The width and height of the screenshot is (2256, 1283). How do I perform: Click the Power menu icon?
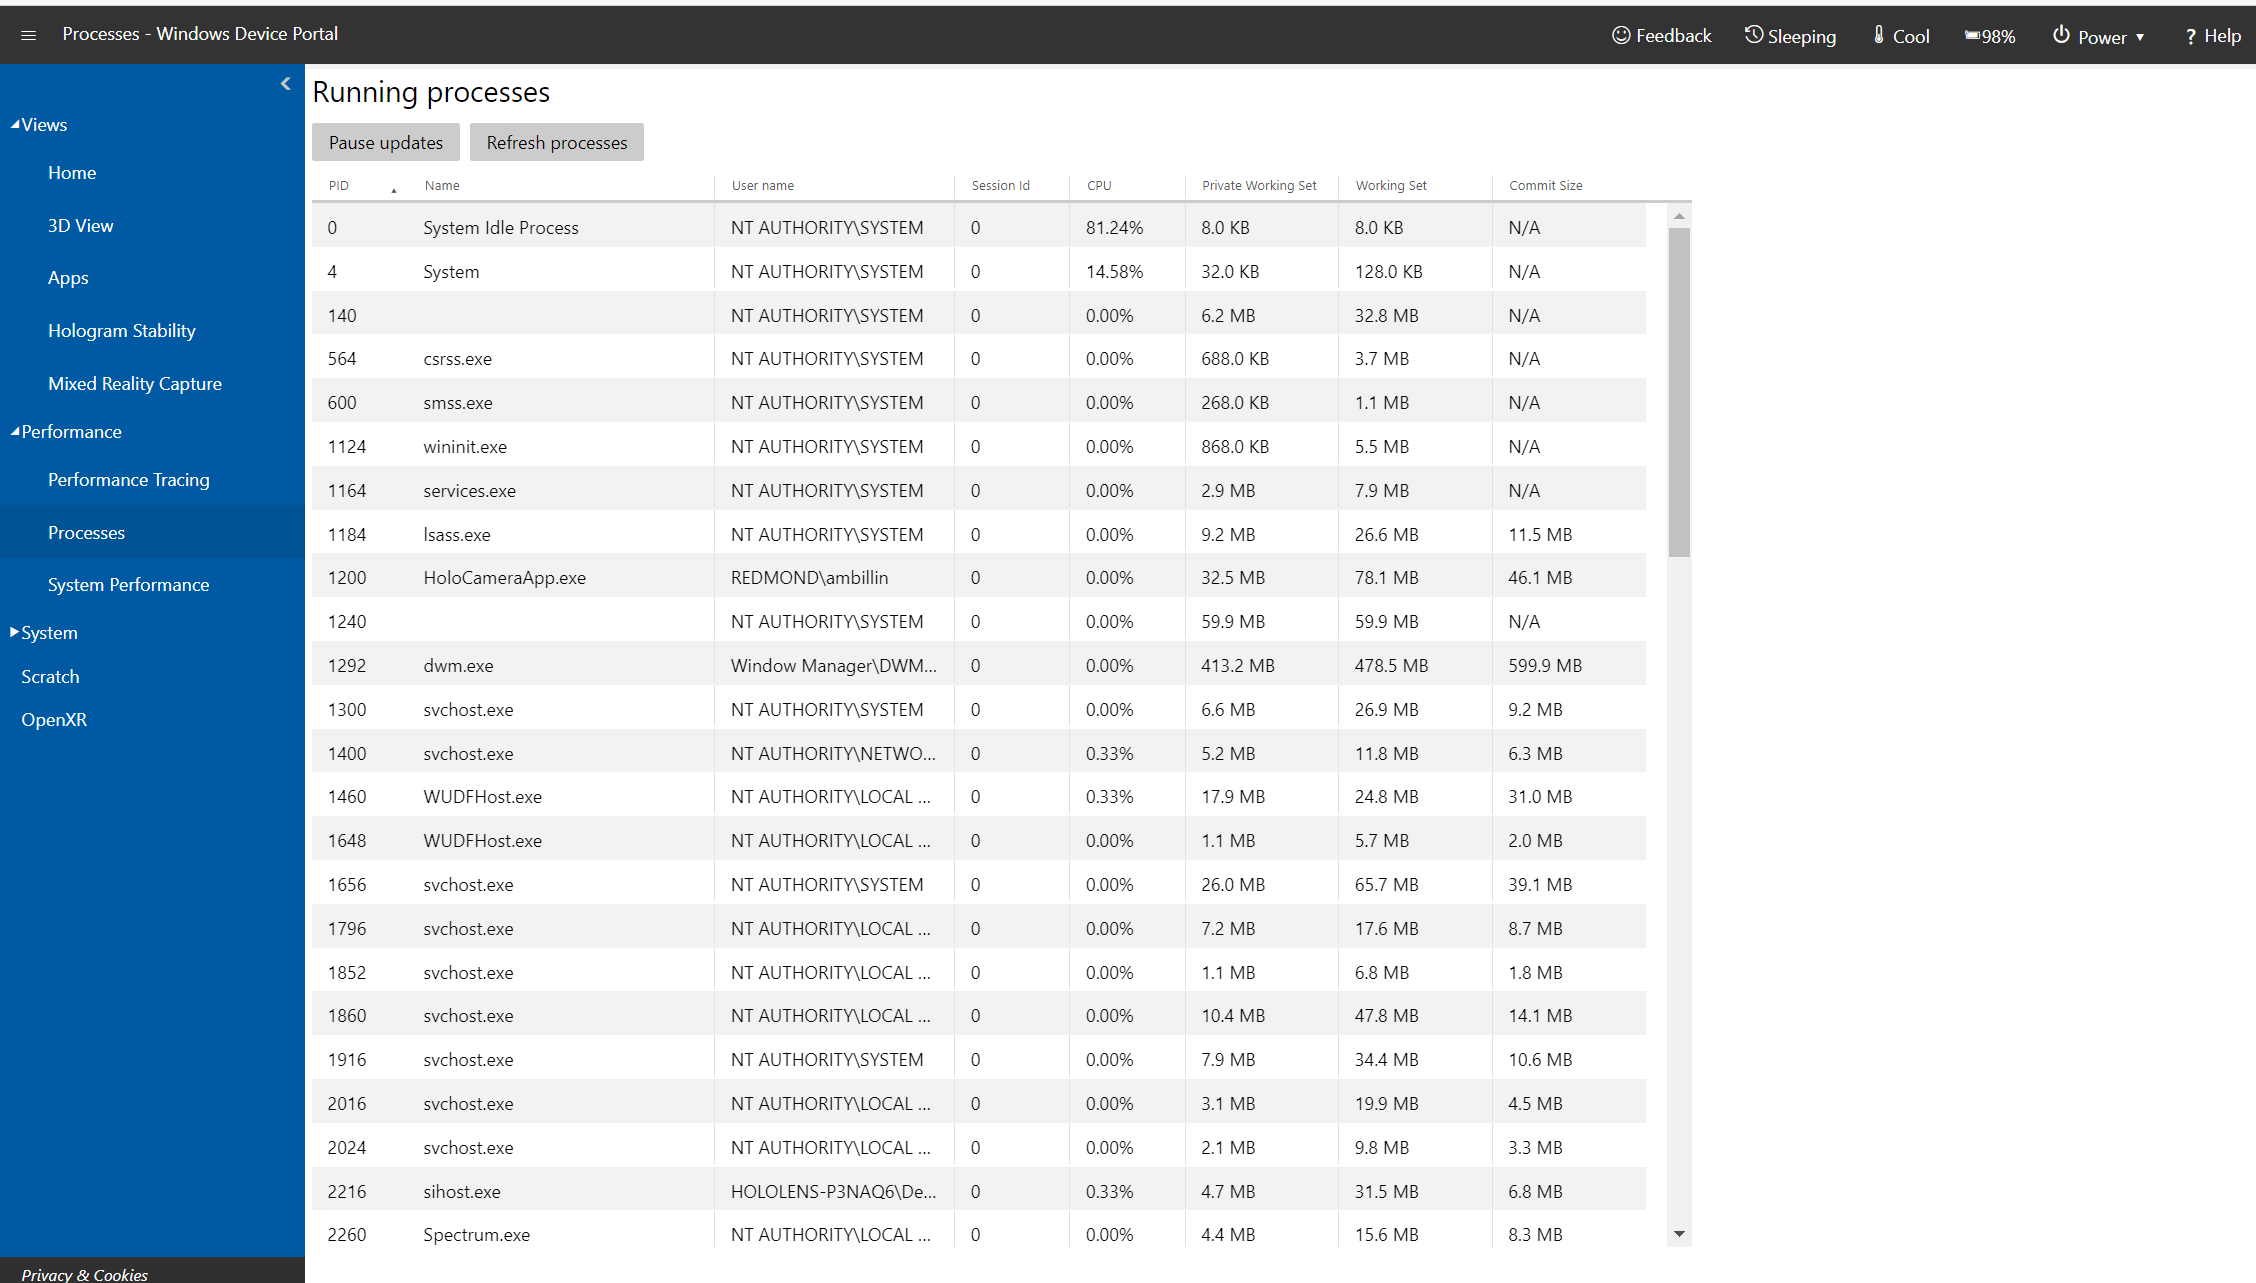coord(2061,31)
